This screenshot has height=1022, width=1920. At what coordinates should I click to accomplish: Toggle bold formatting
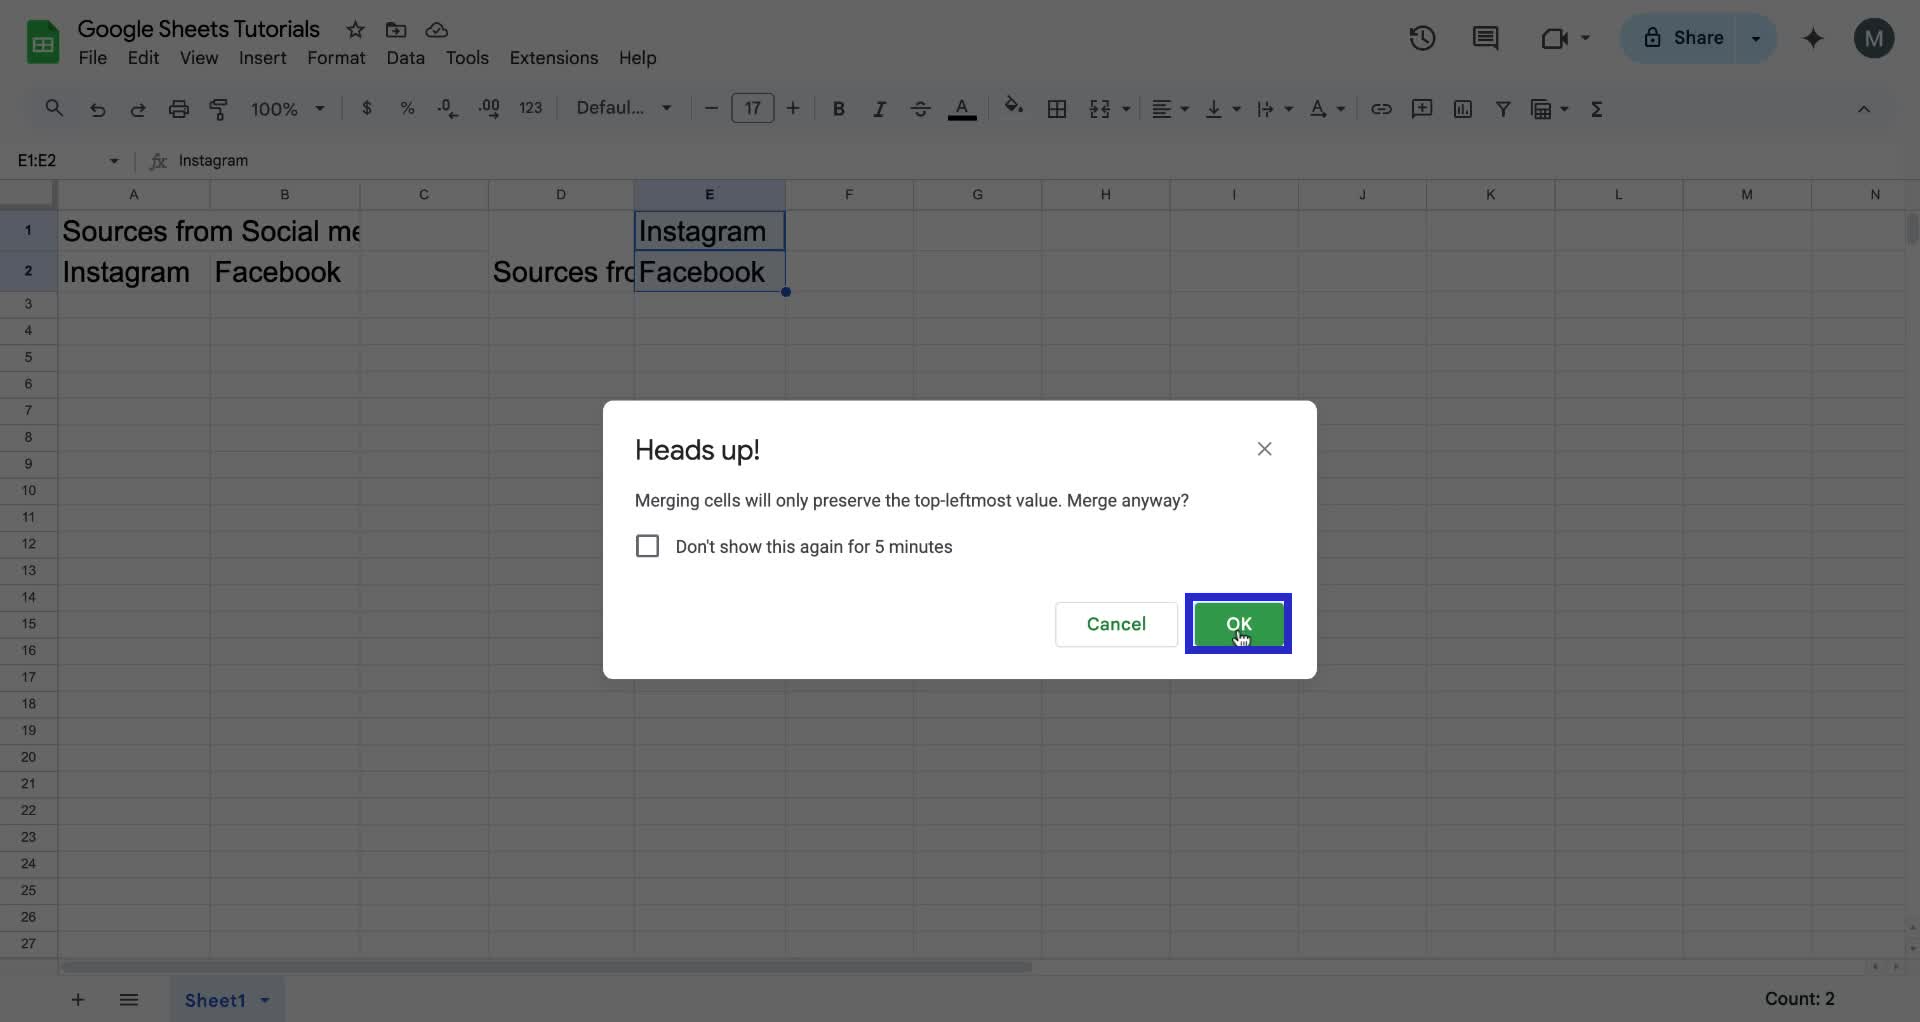click(839, 108)
